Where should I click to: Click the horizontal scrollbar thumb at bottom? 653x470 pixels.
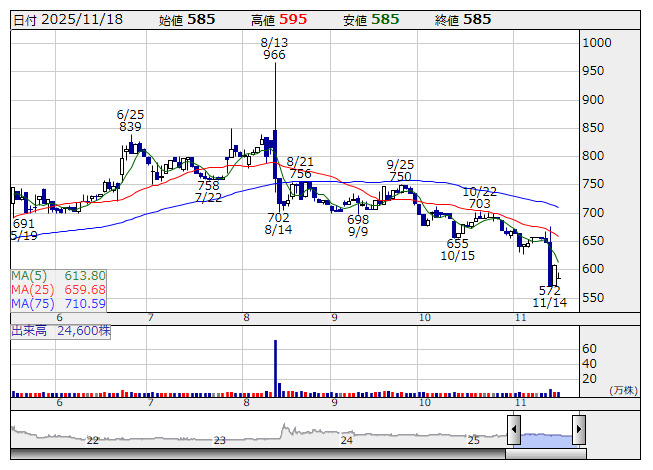(546, 454)
